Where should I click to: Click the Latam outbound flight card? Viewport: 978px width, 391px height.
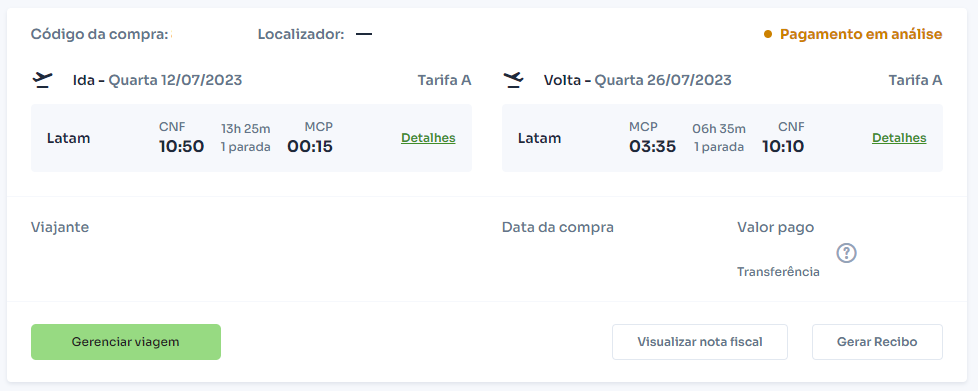(x=251, y=138)
